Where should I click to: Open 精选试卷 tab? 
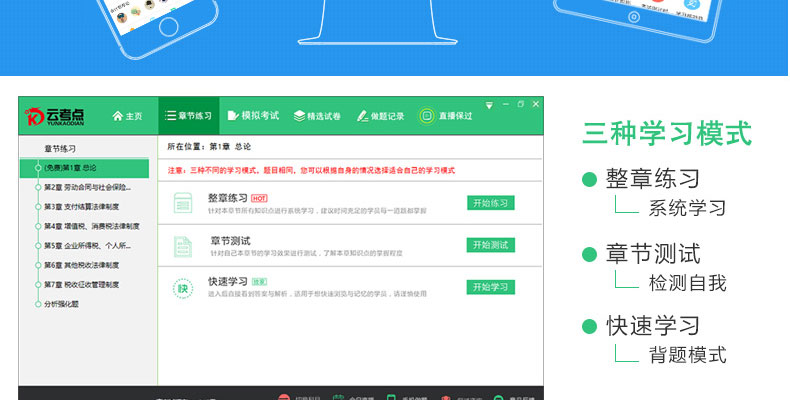click(x=317, y=116)
